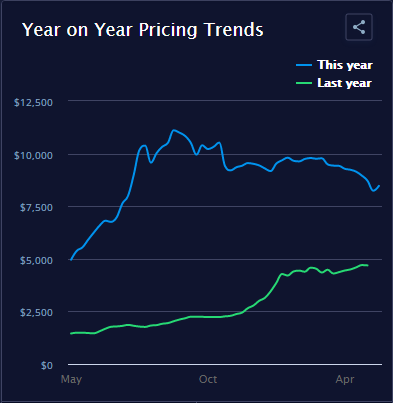Click the $0 axis label

coord(47,365)
